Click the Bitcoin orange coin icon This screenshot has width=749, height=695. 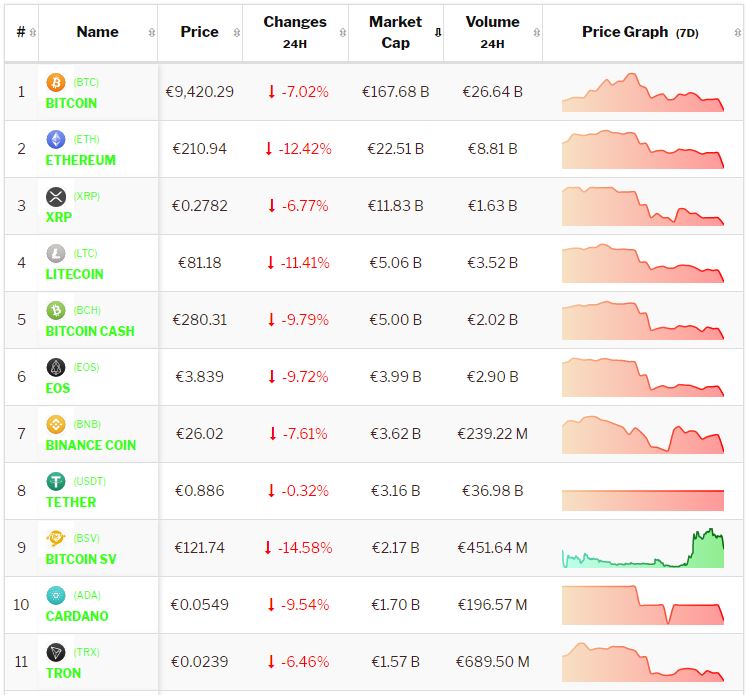coord(56,82)
